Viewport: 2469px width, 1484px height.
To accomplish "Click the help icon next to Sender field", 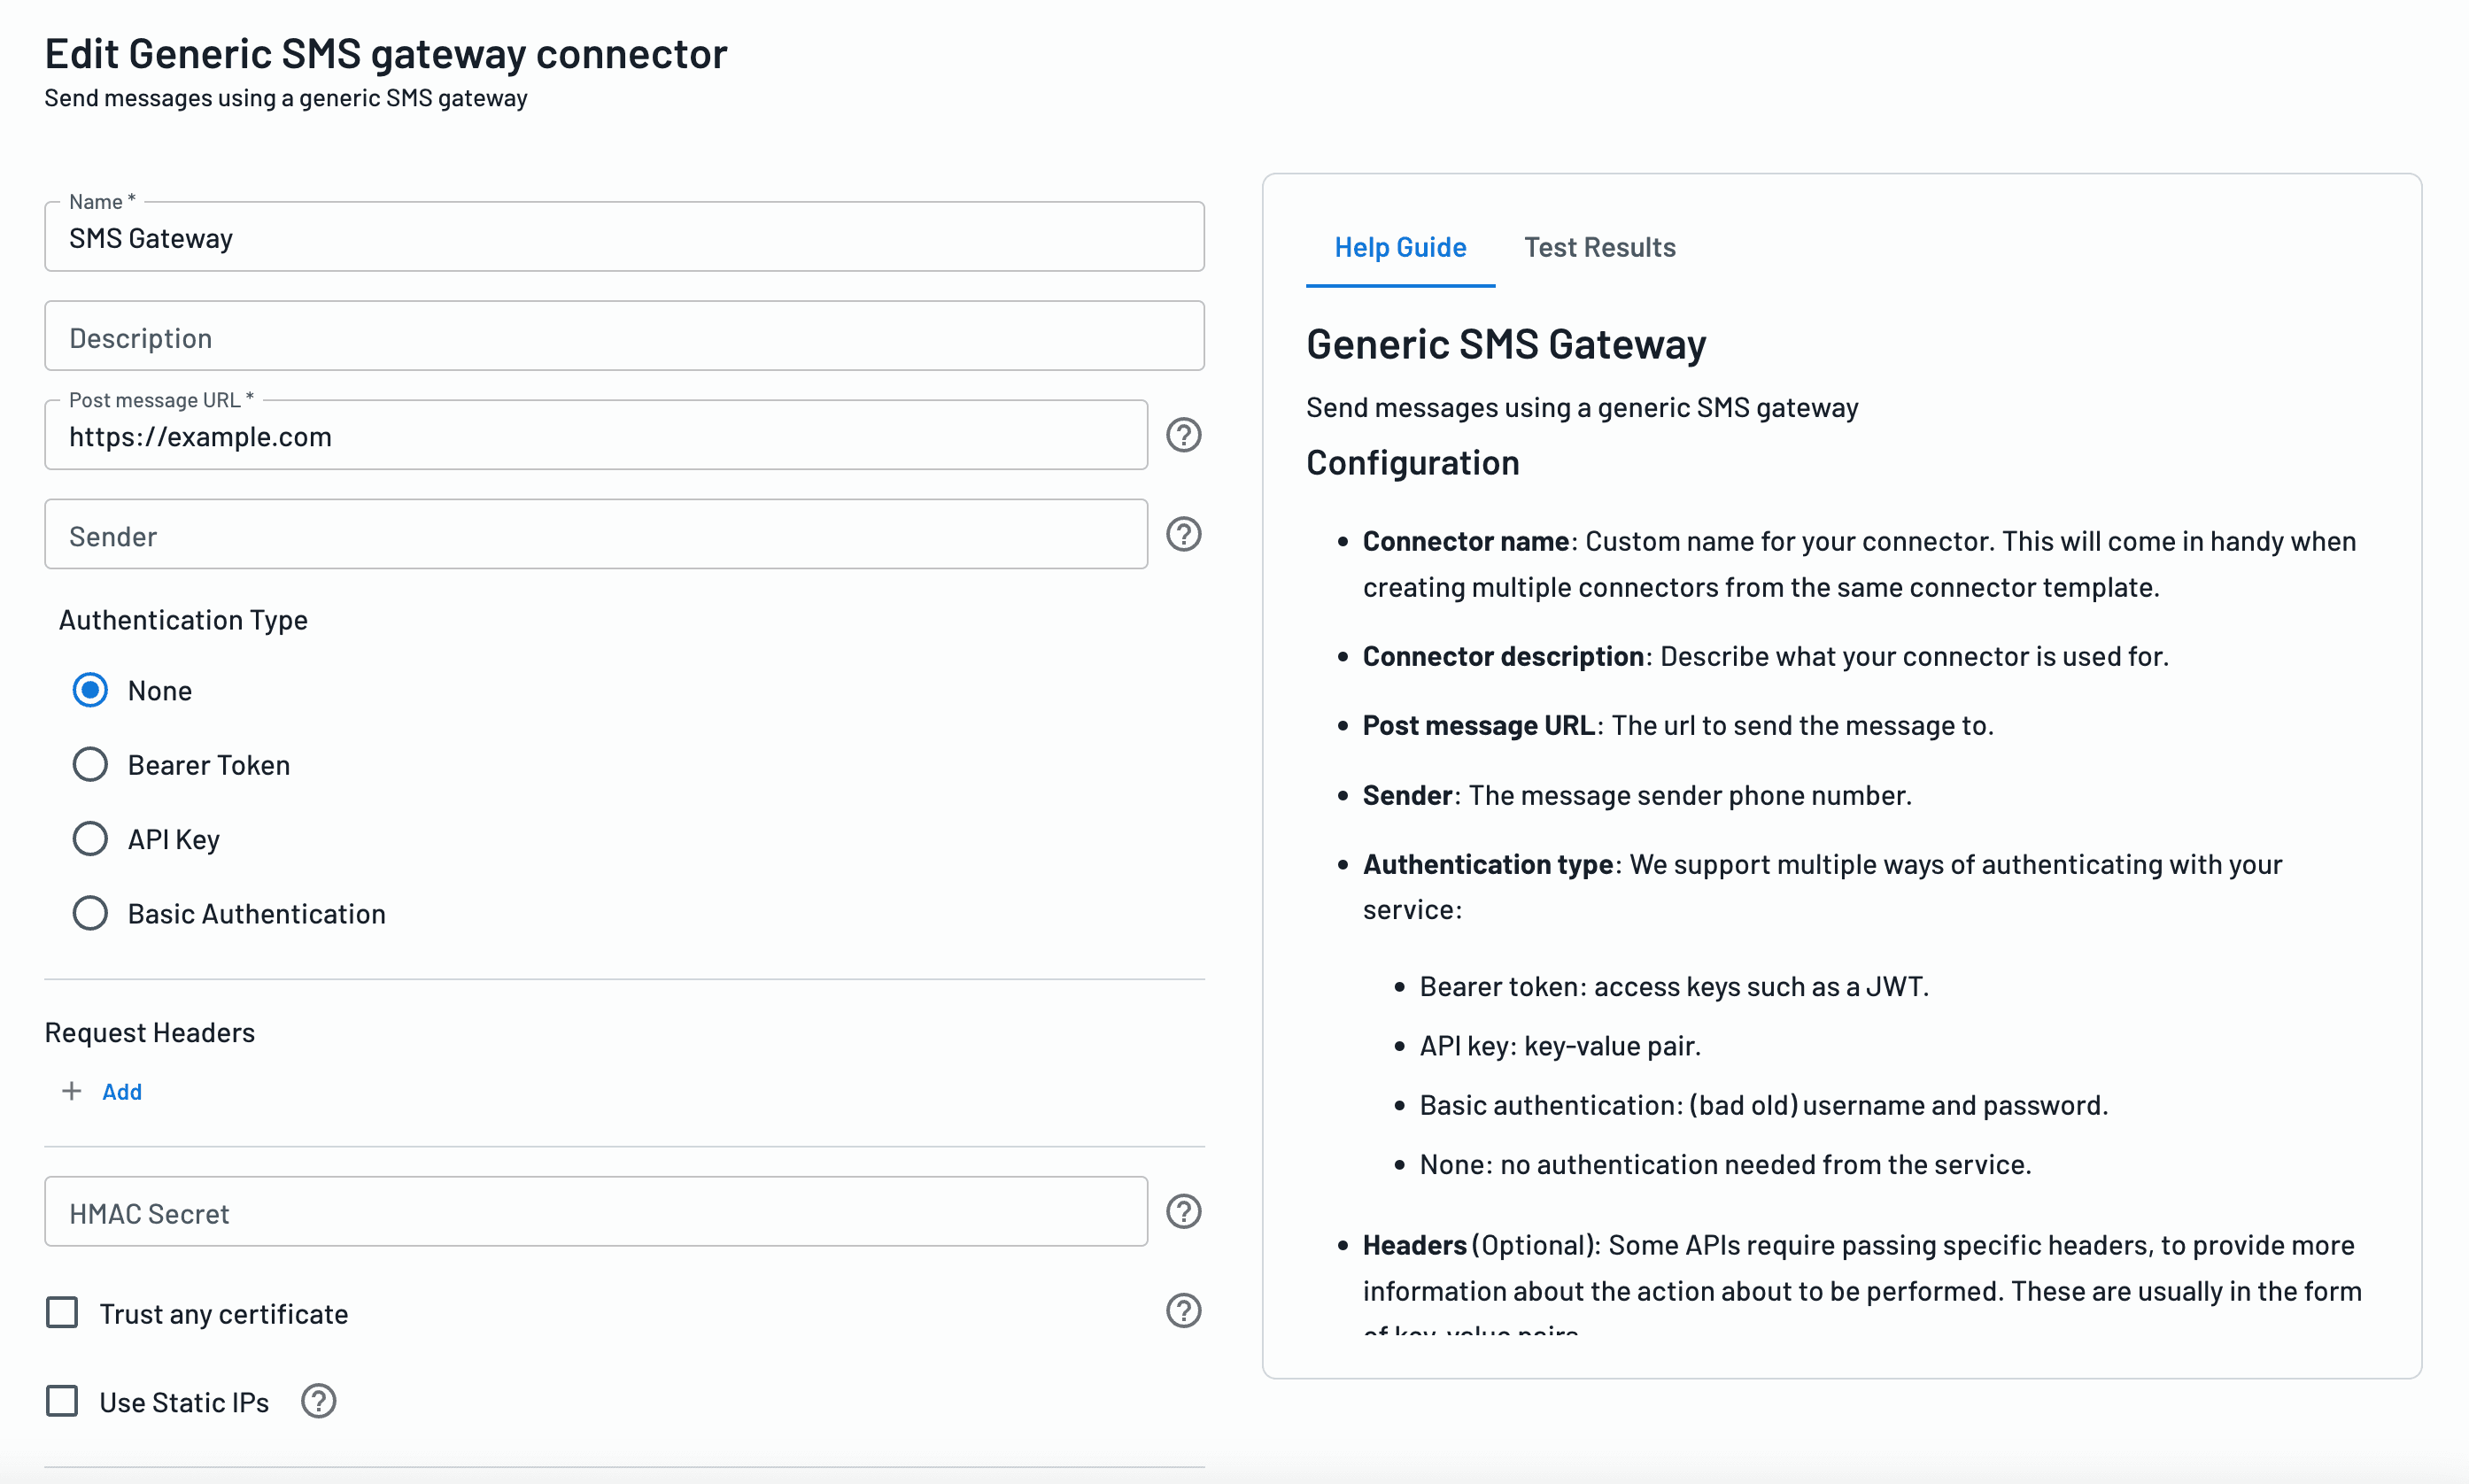I will (1183, 534).
